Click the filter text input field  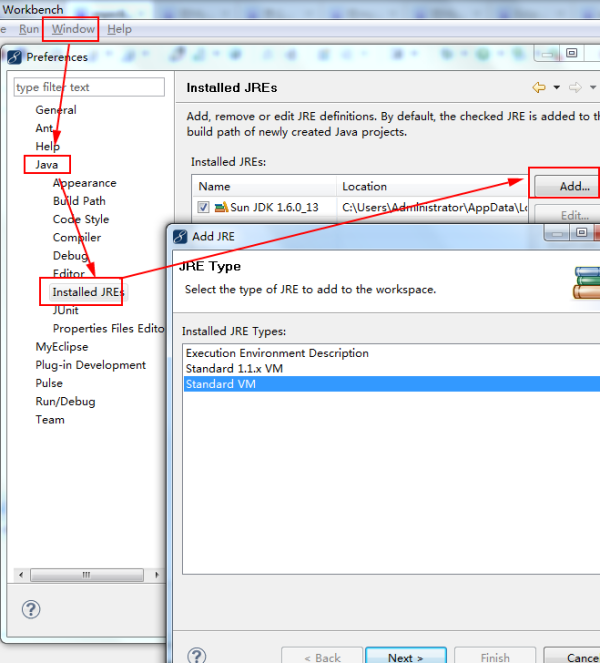click(x=89, y=87)
